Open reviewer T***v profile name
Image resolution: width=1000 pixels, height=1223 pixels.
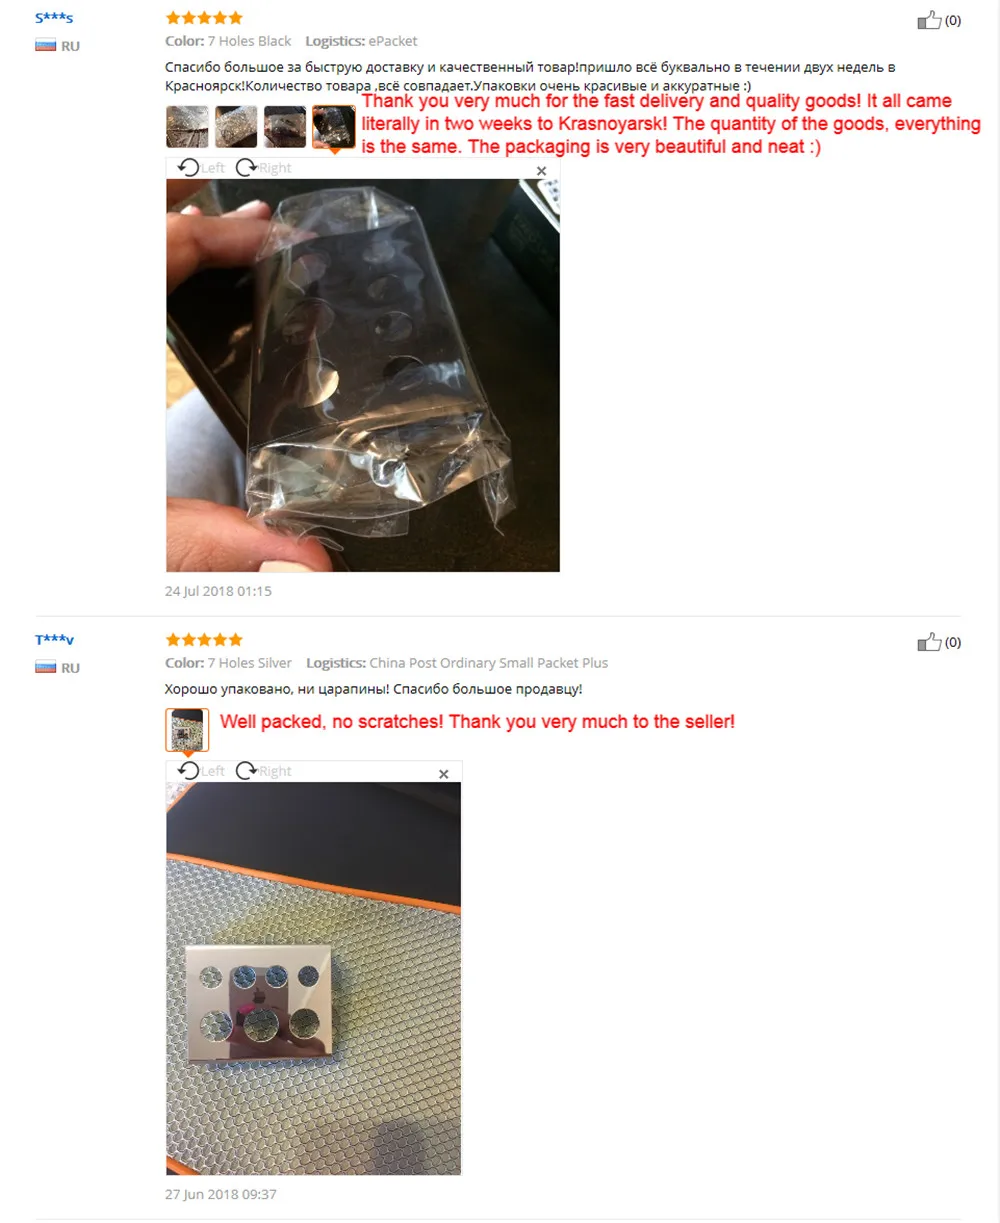click(54, 640)
